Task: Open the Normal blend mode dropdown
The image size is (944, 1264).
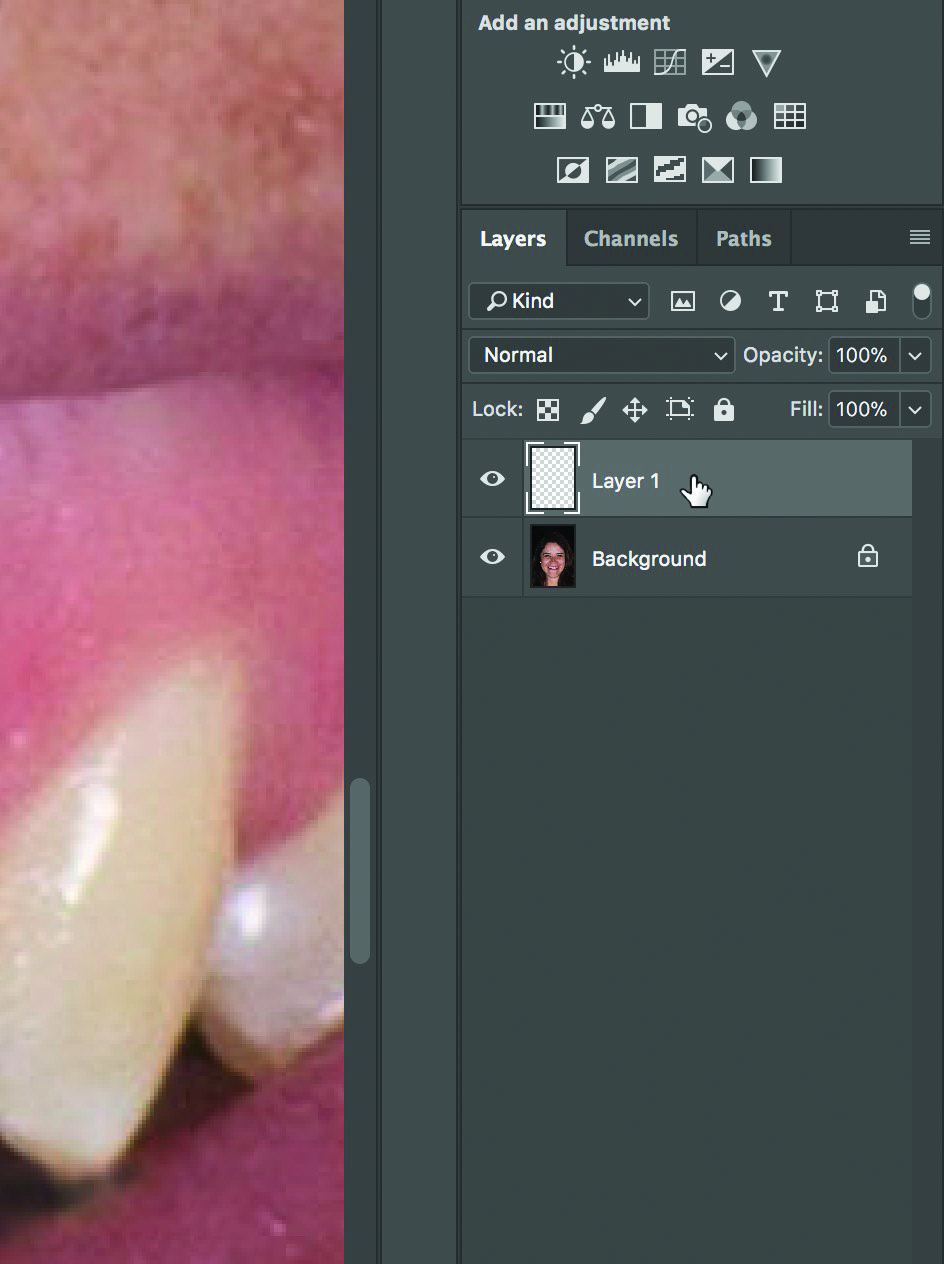Action: click(601, 355)
